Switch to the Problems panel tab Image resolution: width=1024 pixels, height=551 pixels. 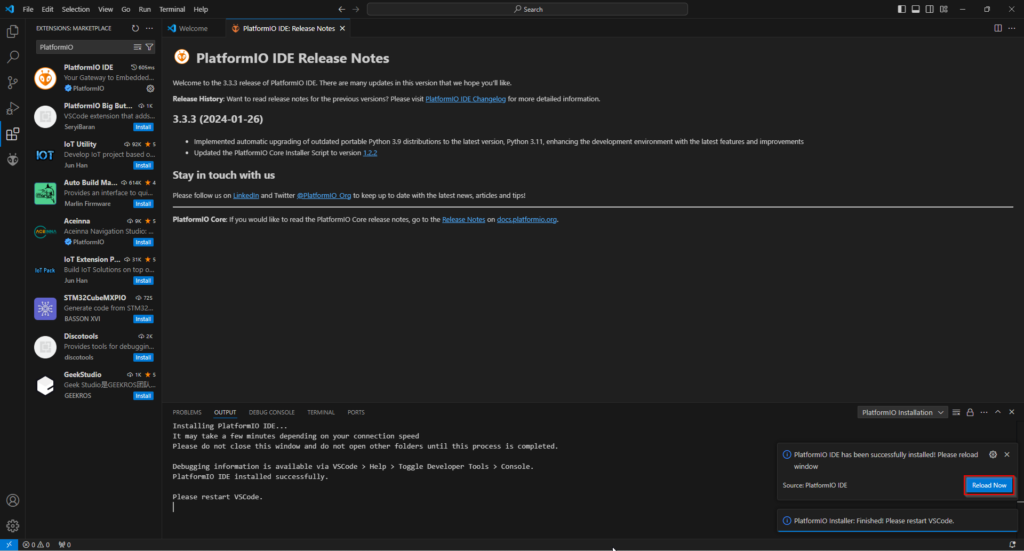187,413
